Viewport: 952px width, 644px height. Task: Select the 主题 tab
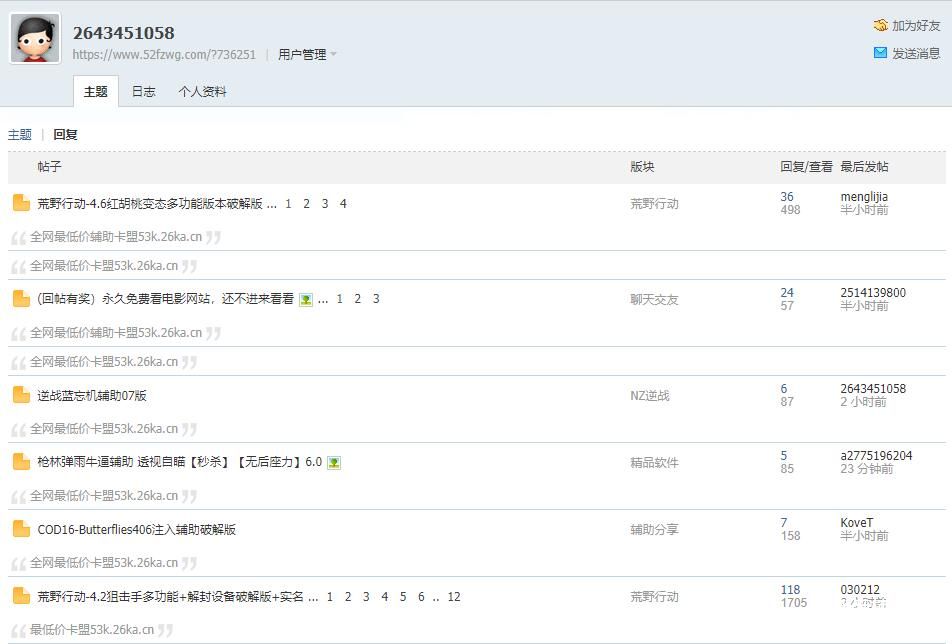pyautogui.click(x=96, y=91)
